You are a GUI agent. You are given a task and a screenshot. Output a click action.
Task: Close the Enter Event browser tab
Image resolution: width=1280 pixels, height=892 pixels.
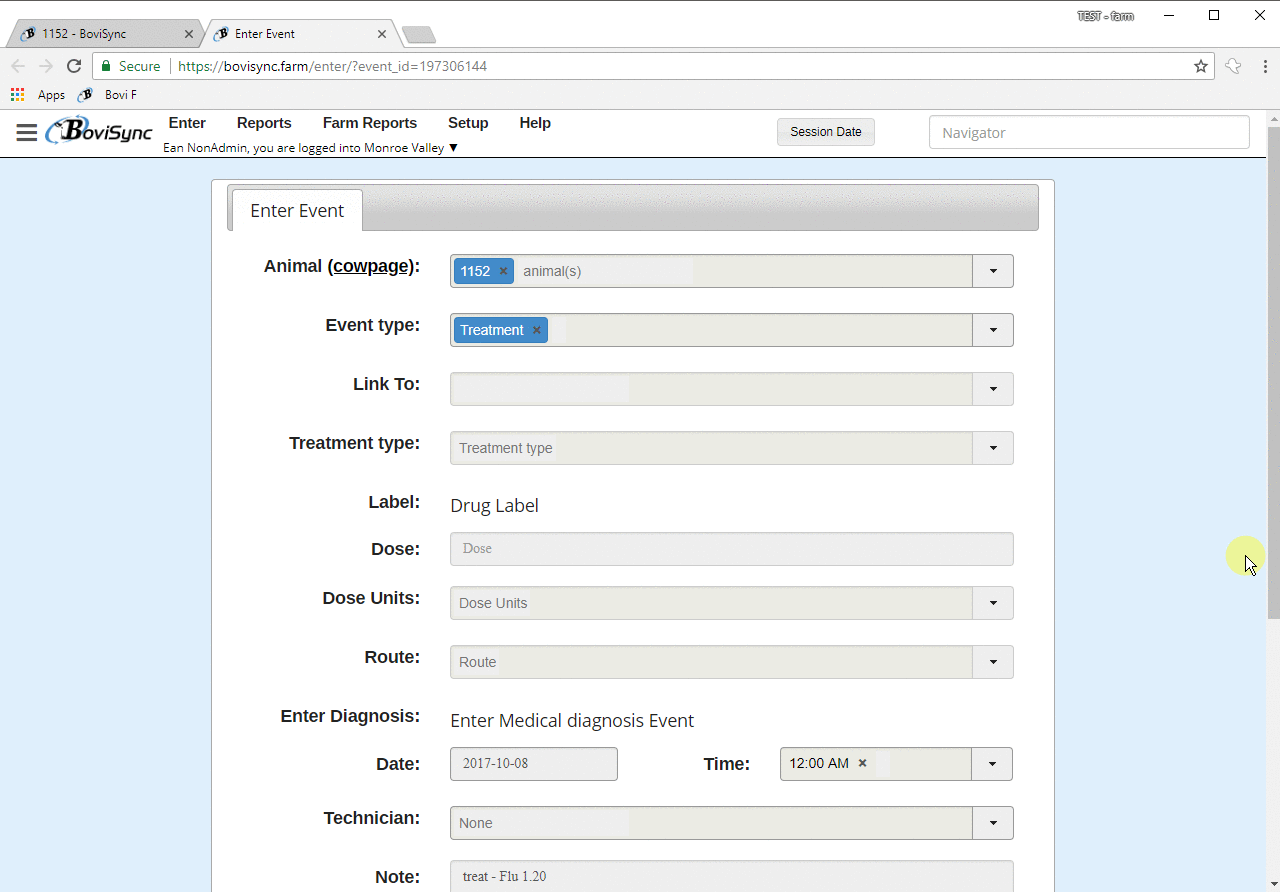382,34
